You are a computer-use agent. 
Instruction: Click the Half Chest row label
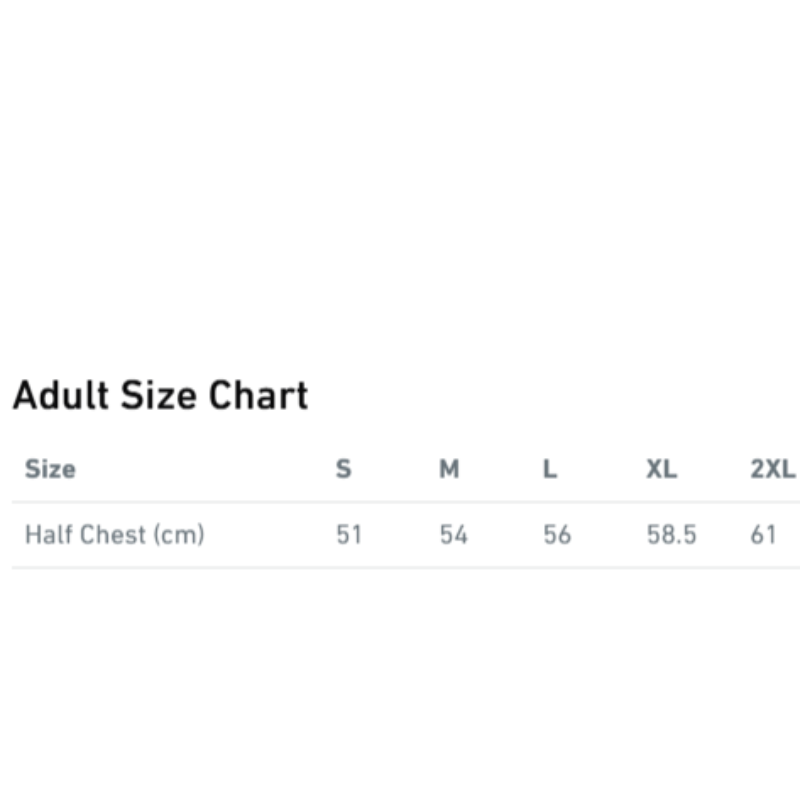[85, 534]
